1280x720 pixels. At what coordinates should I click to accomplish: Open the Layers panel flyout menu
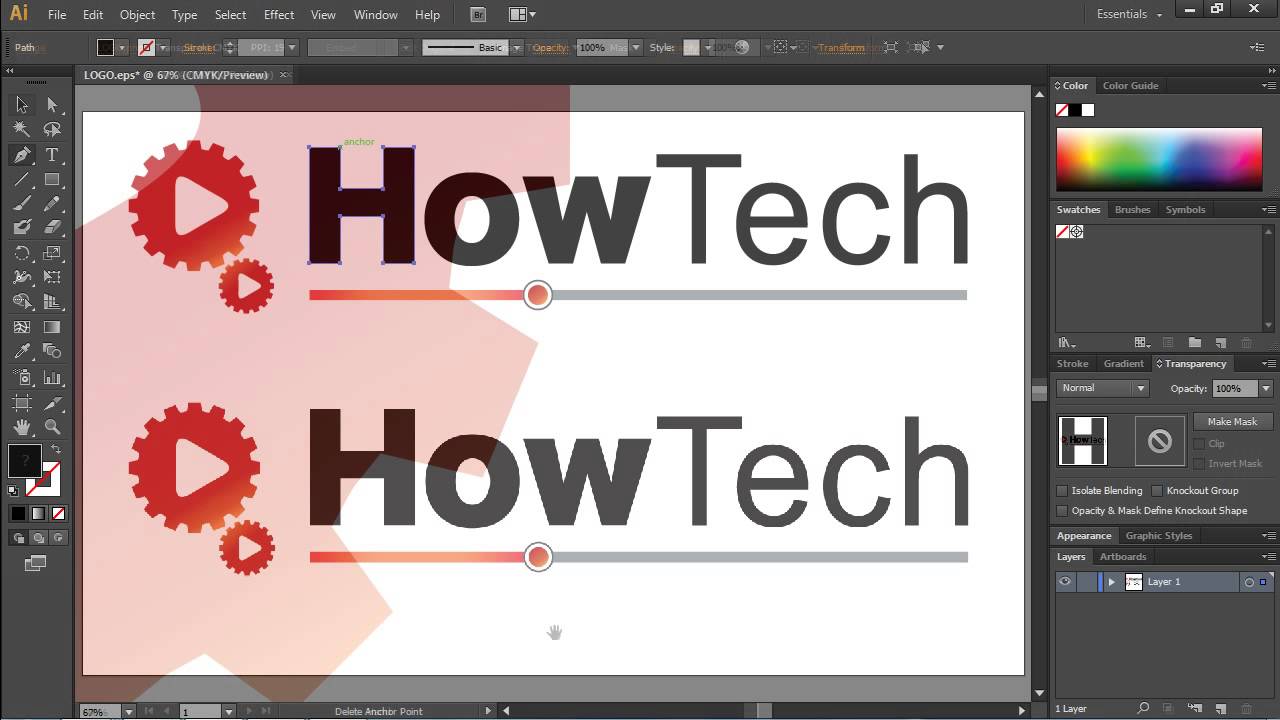point(1267,557)
